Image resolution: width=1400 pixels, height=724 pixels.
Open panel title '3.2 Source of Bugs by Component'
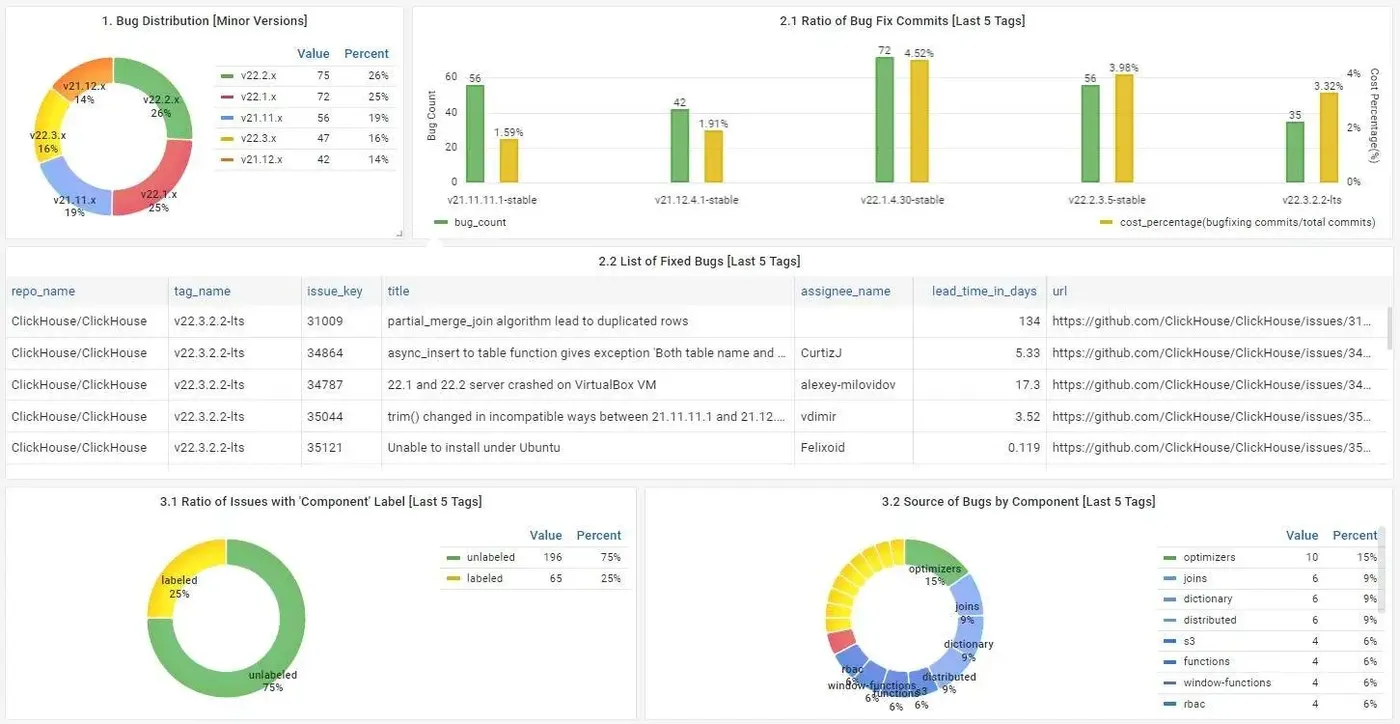pyautogui.click(x=1018, y=501)
